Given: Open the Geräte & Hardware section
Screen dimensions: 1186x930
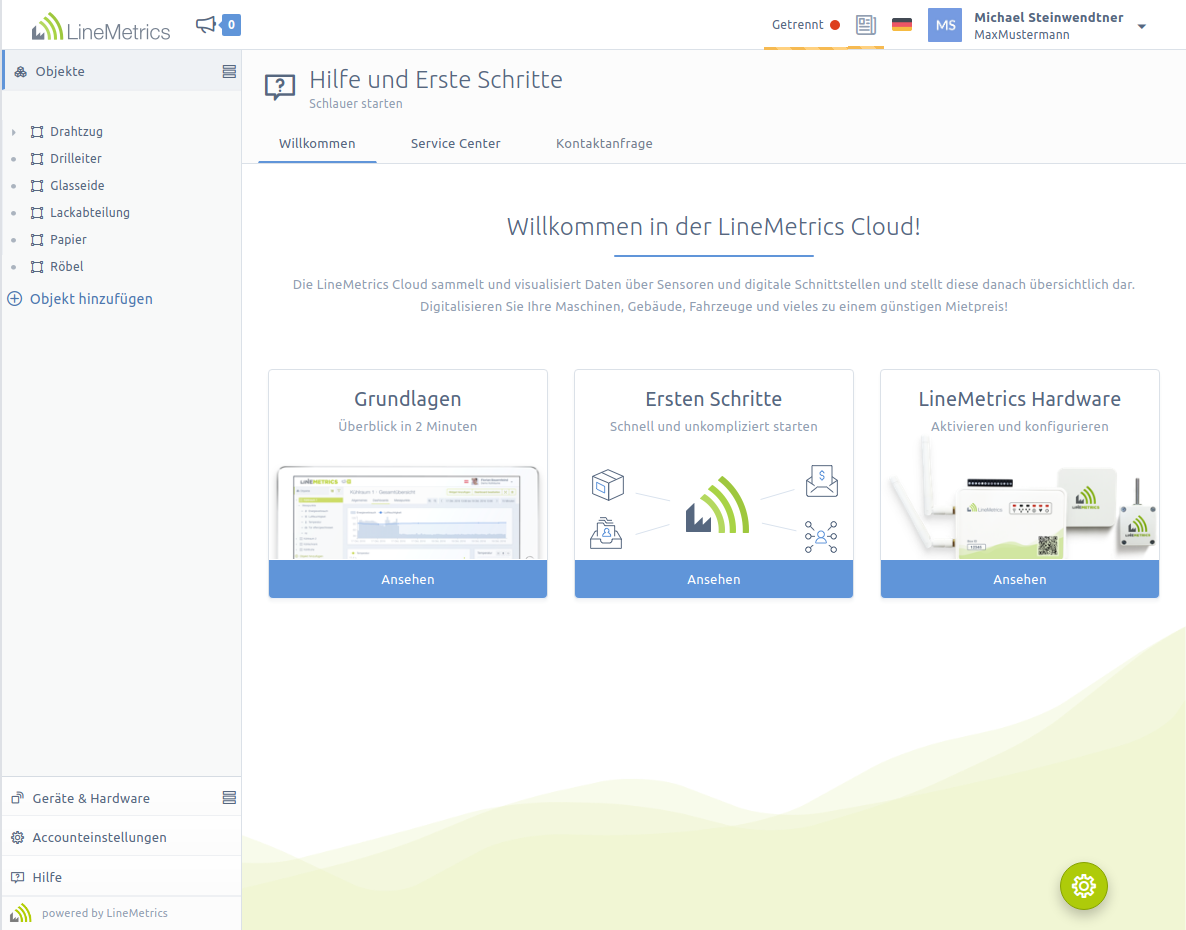Looking at the screenshot, I should (91, 798).
